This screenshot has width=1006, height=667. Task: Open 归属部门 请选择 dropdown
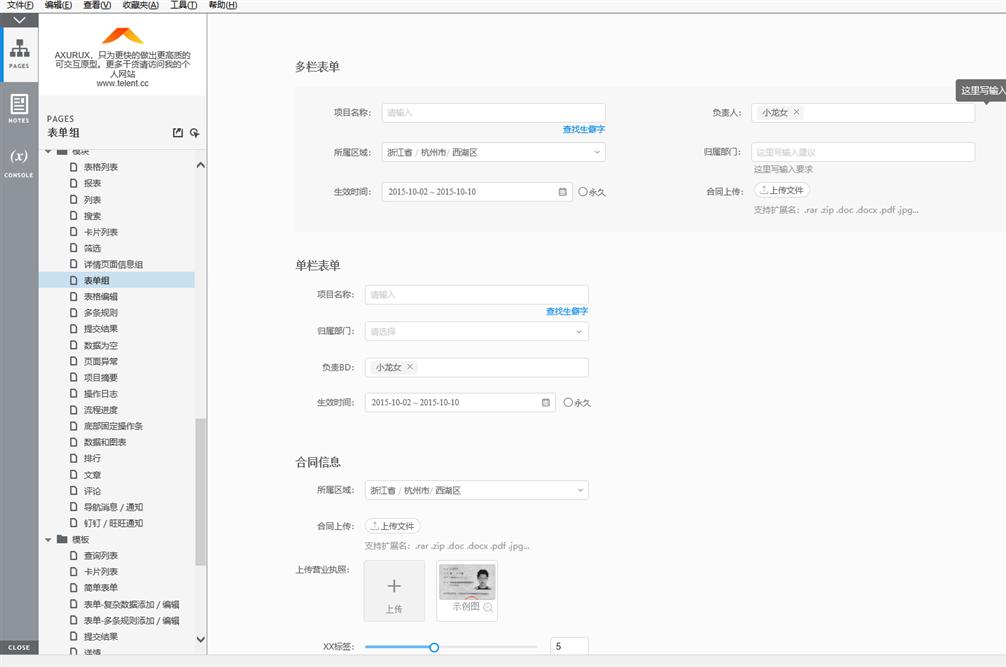click(x=476, y=332)
